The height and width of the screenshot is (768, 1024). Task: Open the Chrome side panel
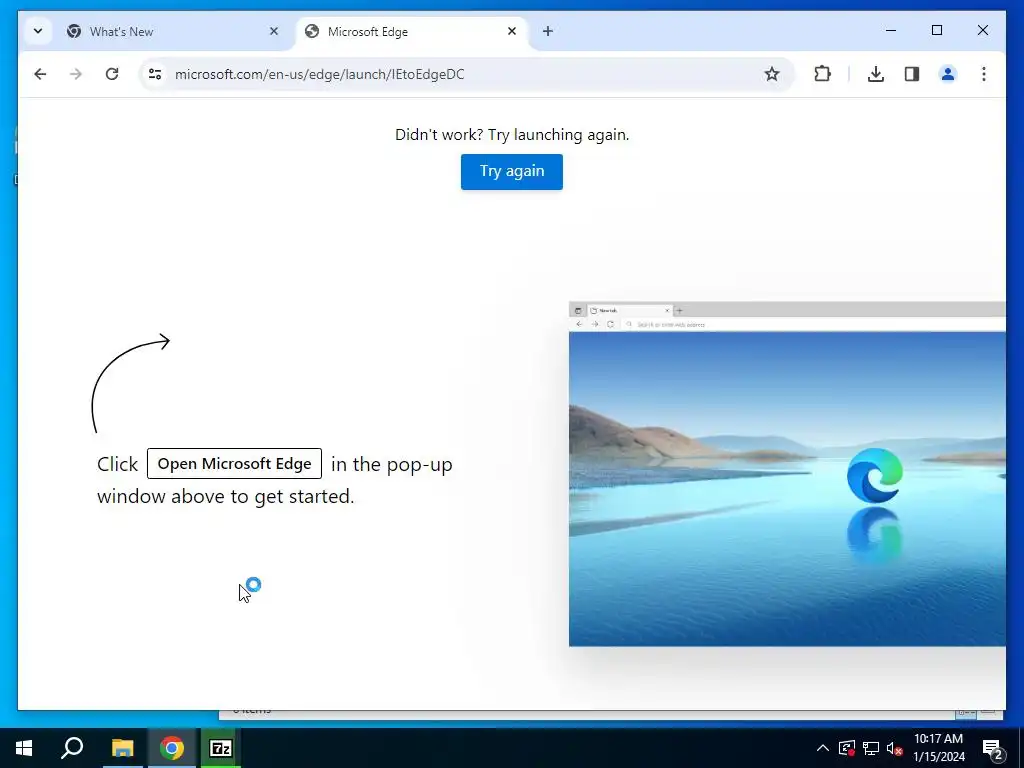tap(912, 74)
